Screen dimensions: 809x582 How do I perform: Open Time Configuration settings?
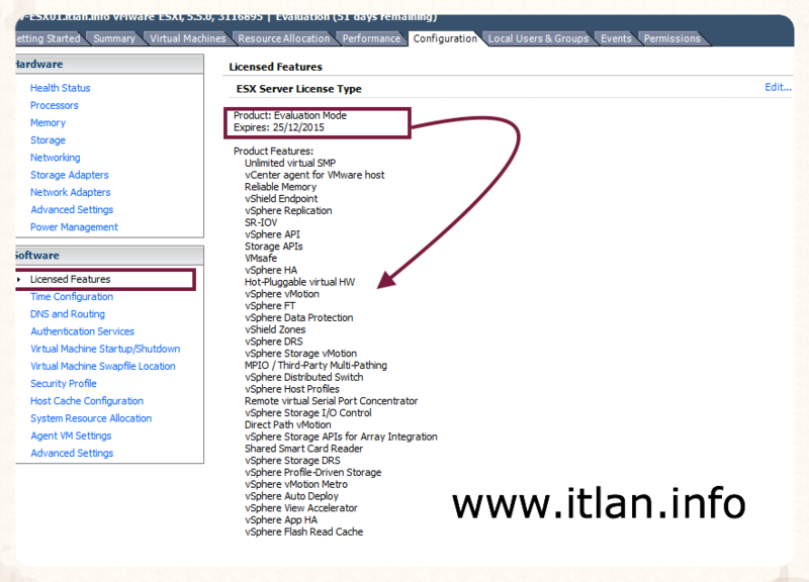[71, 297]
